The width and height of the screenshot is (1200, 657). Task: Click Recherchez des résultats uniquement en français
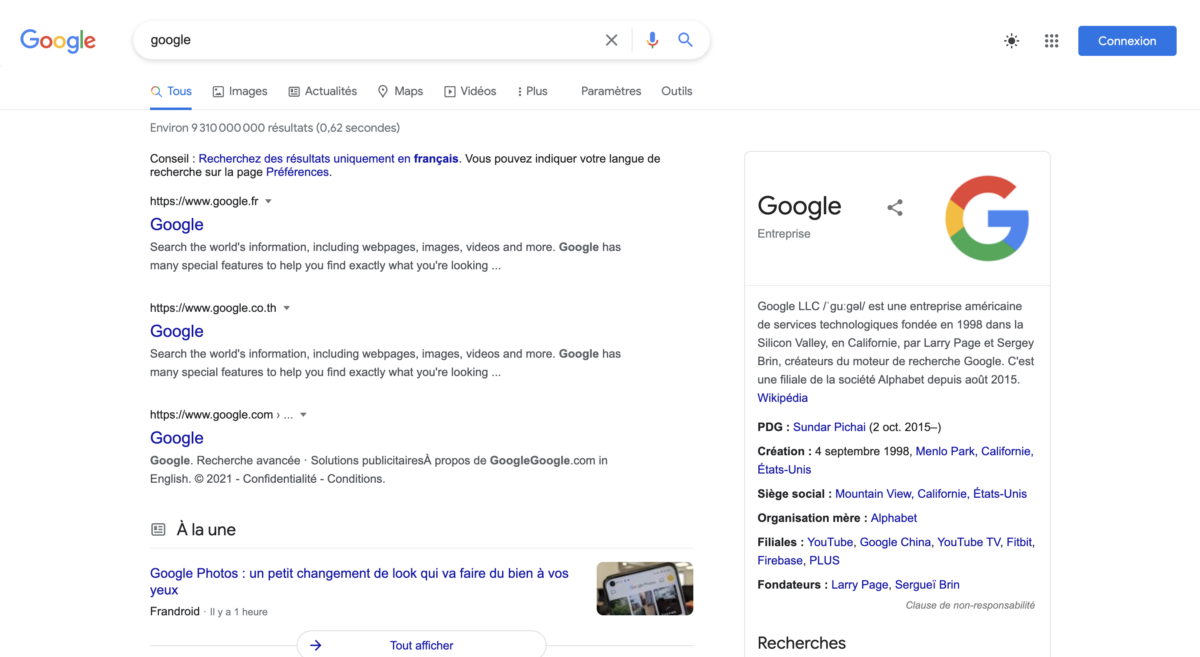click(328, 158)
